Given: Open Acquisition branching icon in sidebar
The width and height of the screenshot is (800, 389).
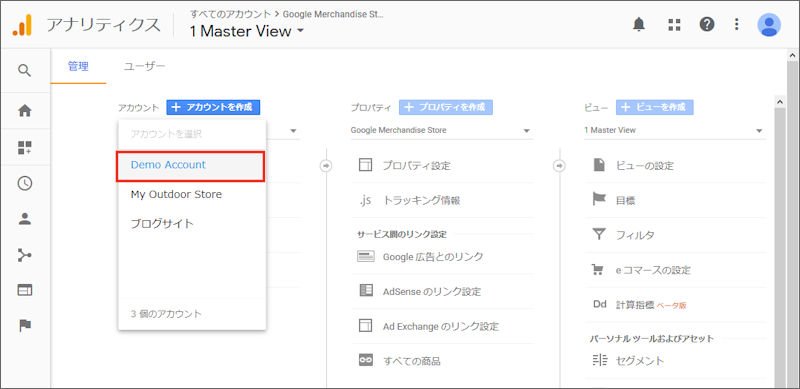Looking at the screenshot, I should [24, 255].
